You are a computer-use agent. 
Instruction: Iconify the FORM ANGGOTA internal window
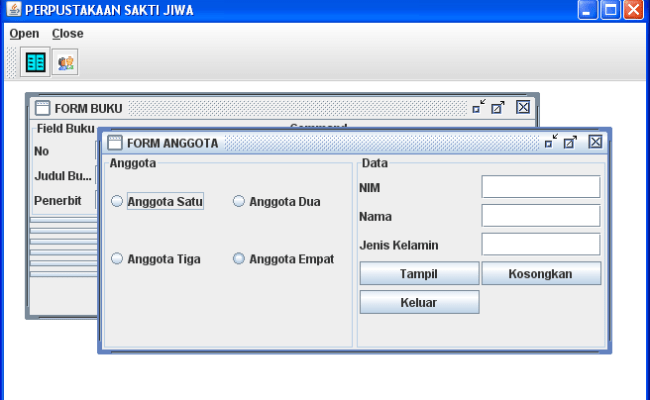point(551,142)
